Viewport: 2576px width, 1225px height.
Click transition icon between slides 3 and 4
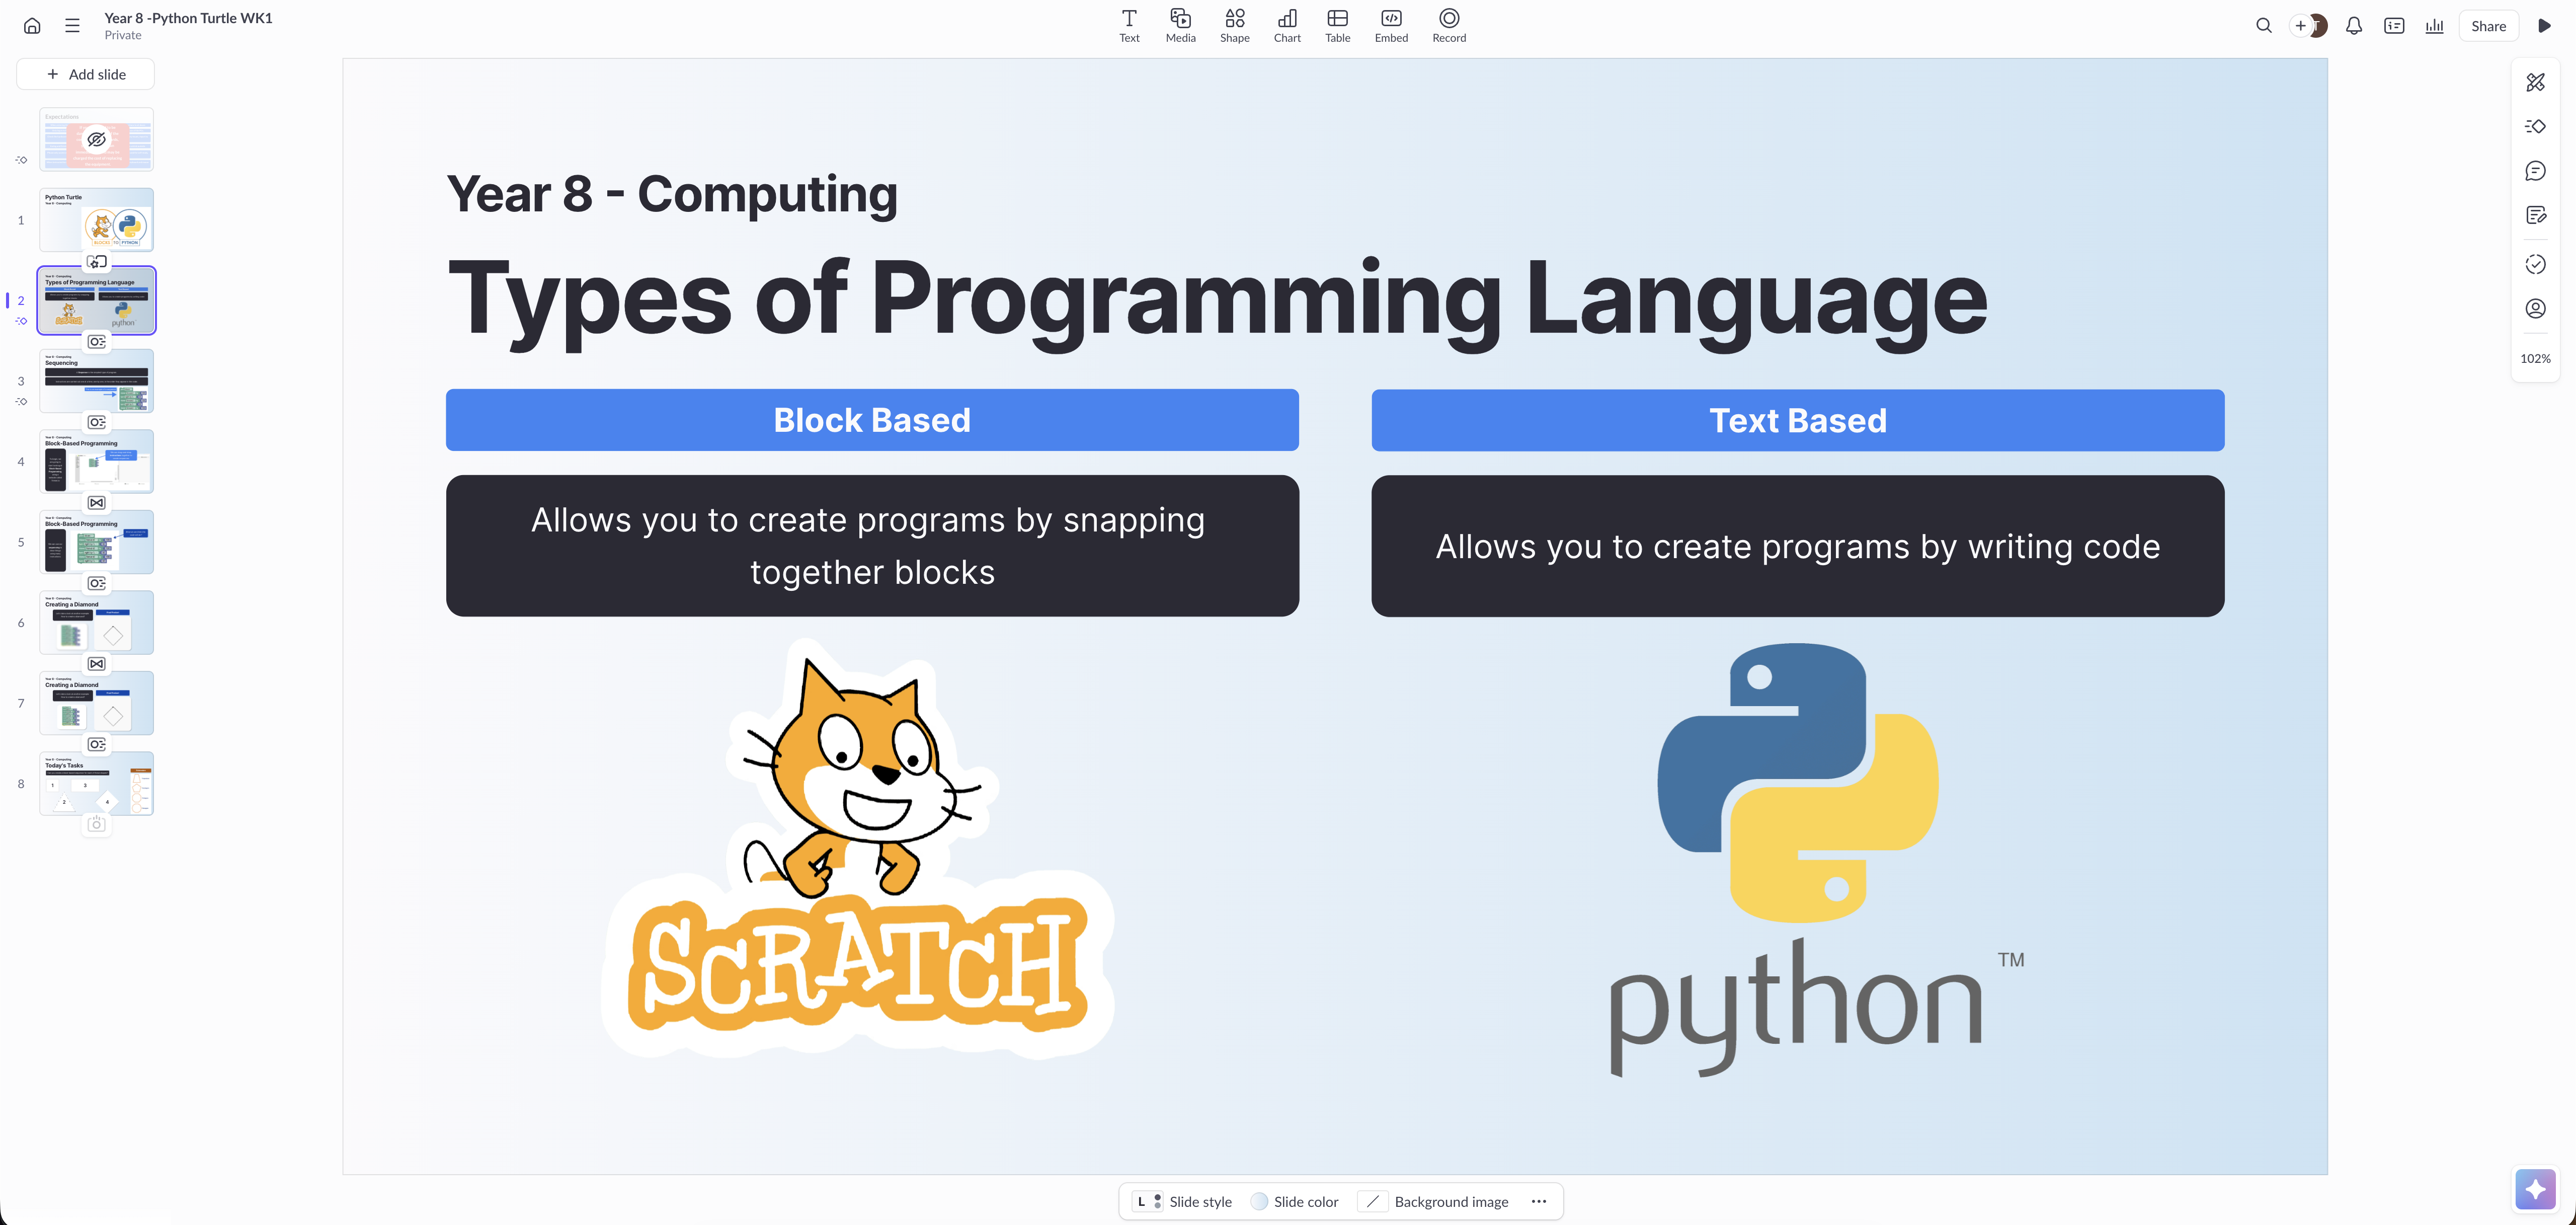96,422
